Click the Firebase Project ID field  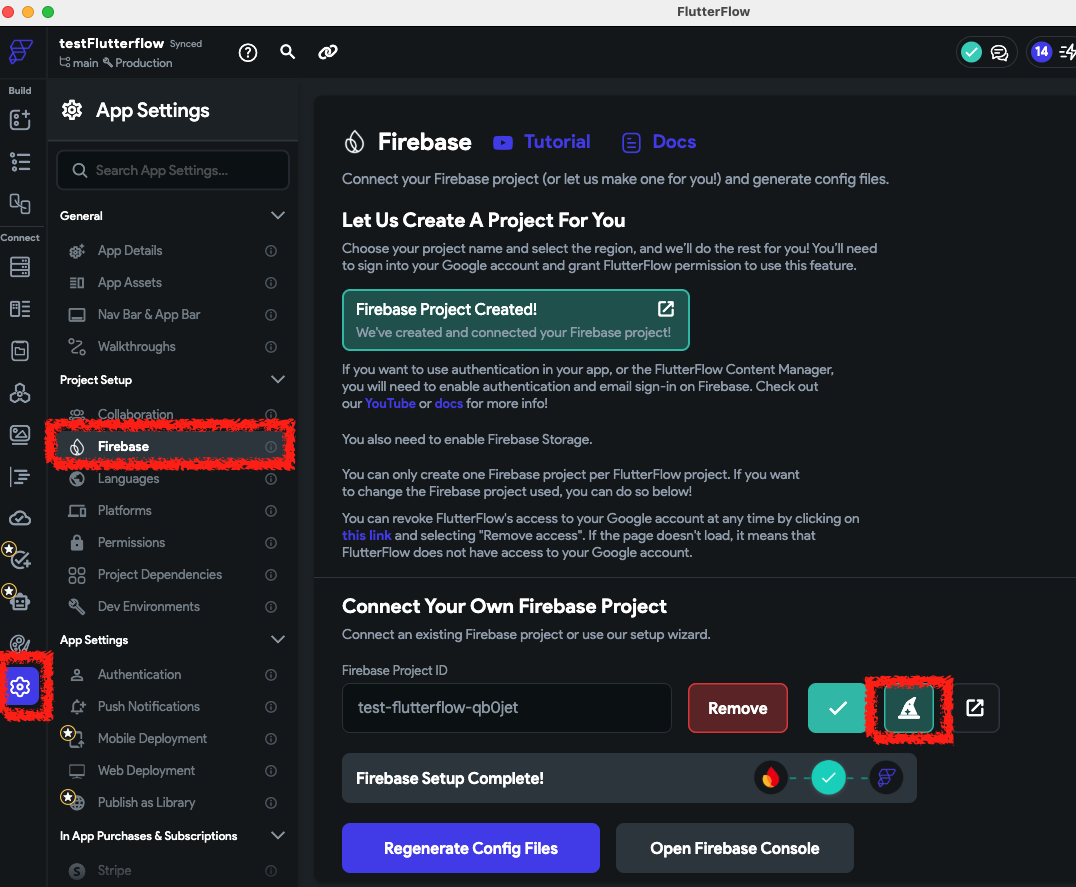pos(506,708)
